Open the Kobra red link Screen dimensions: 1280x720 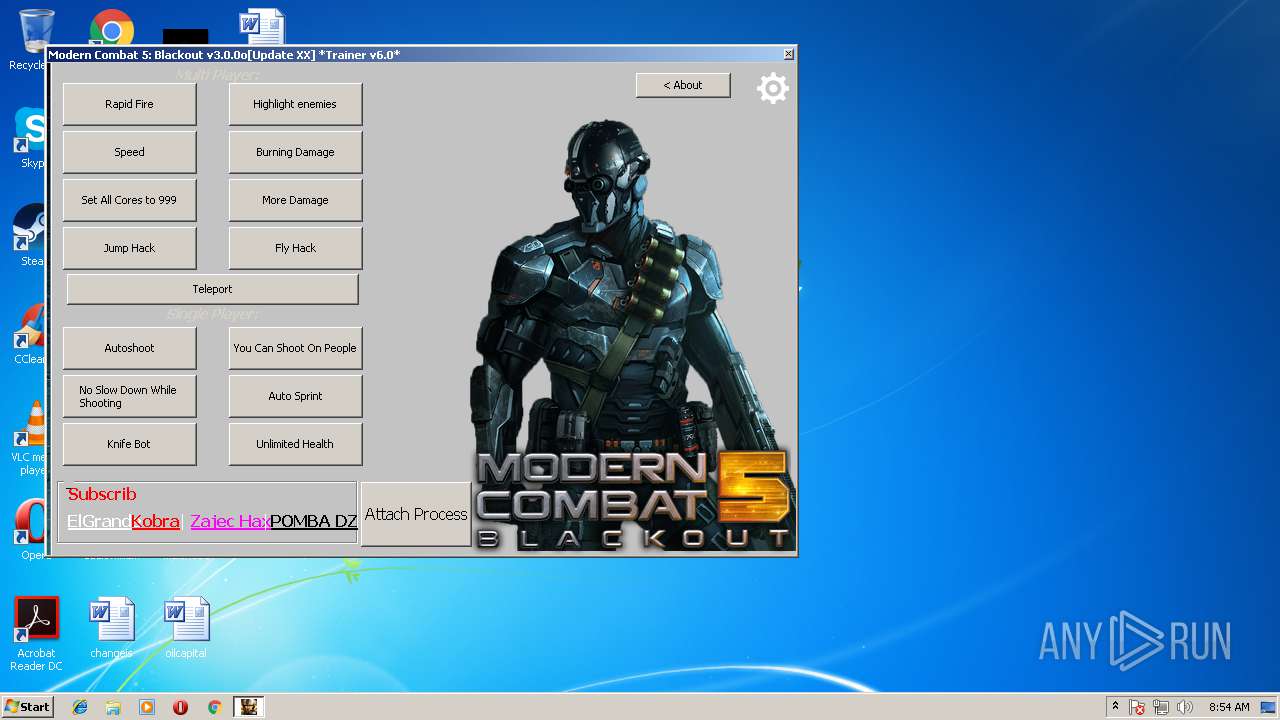coord(155,521)
